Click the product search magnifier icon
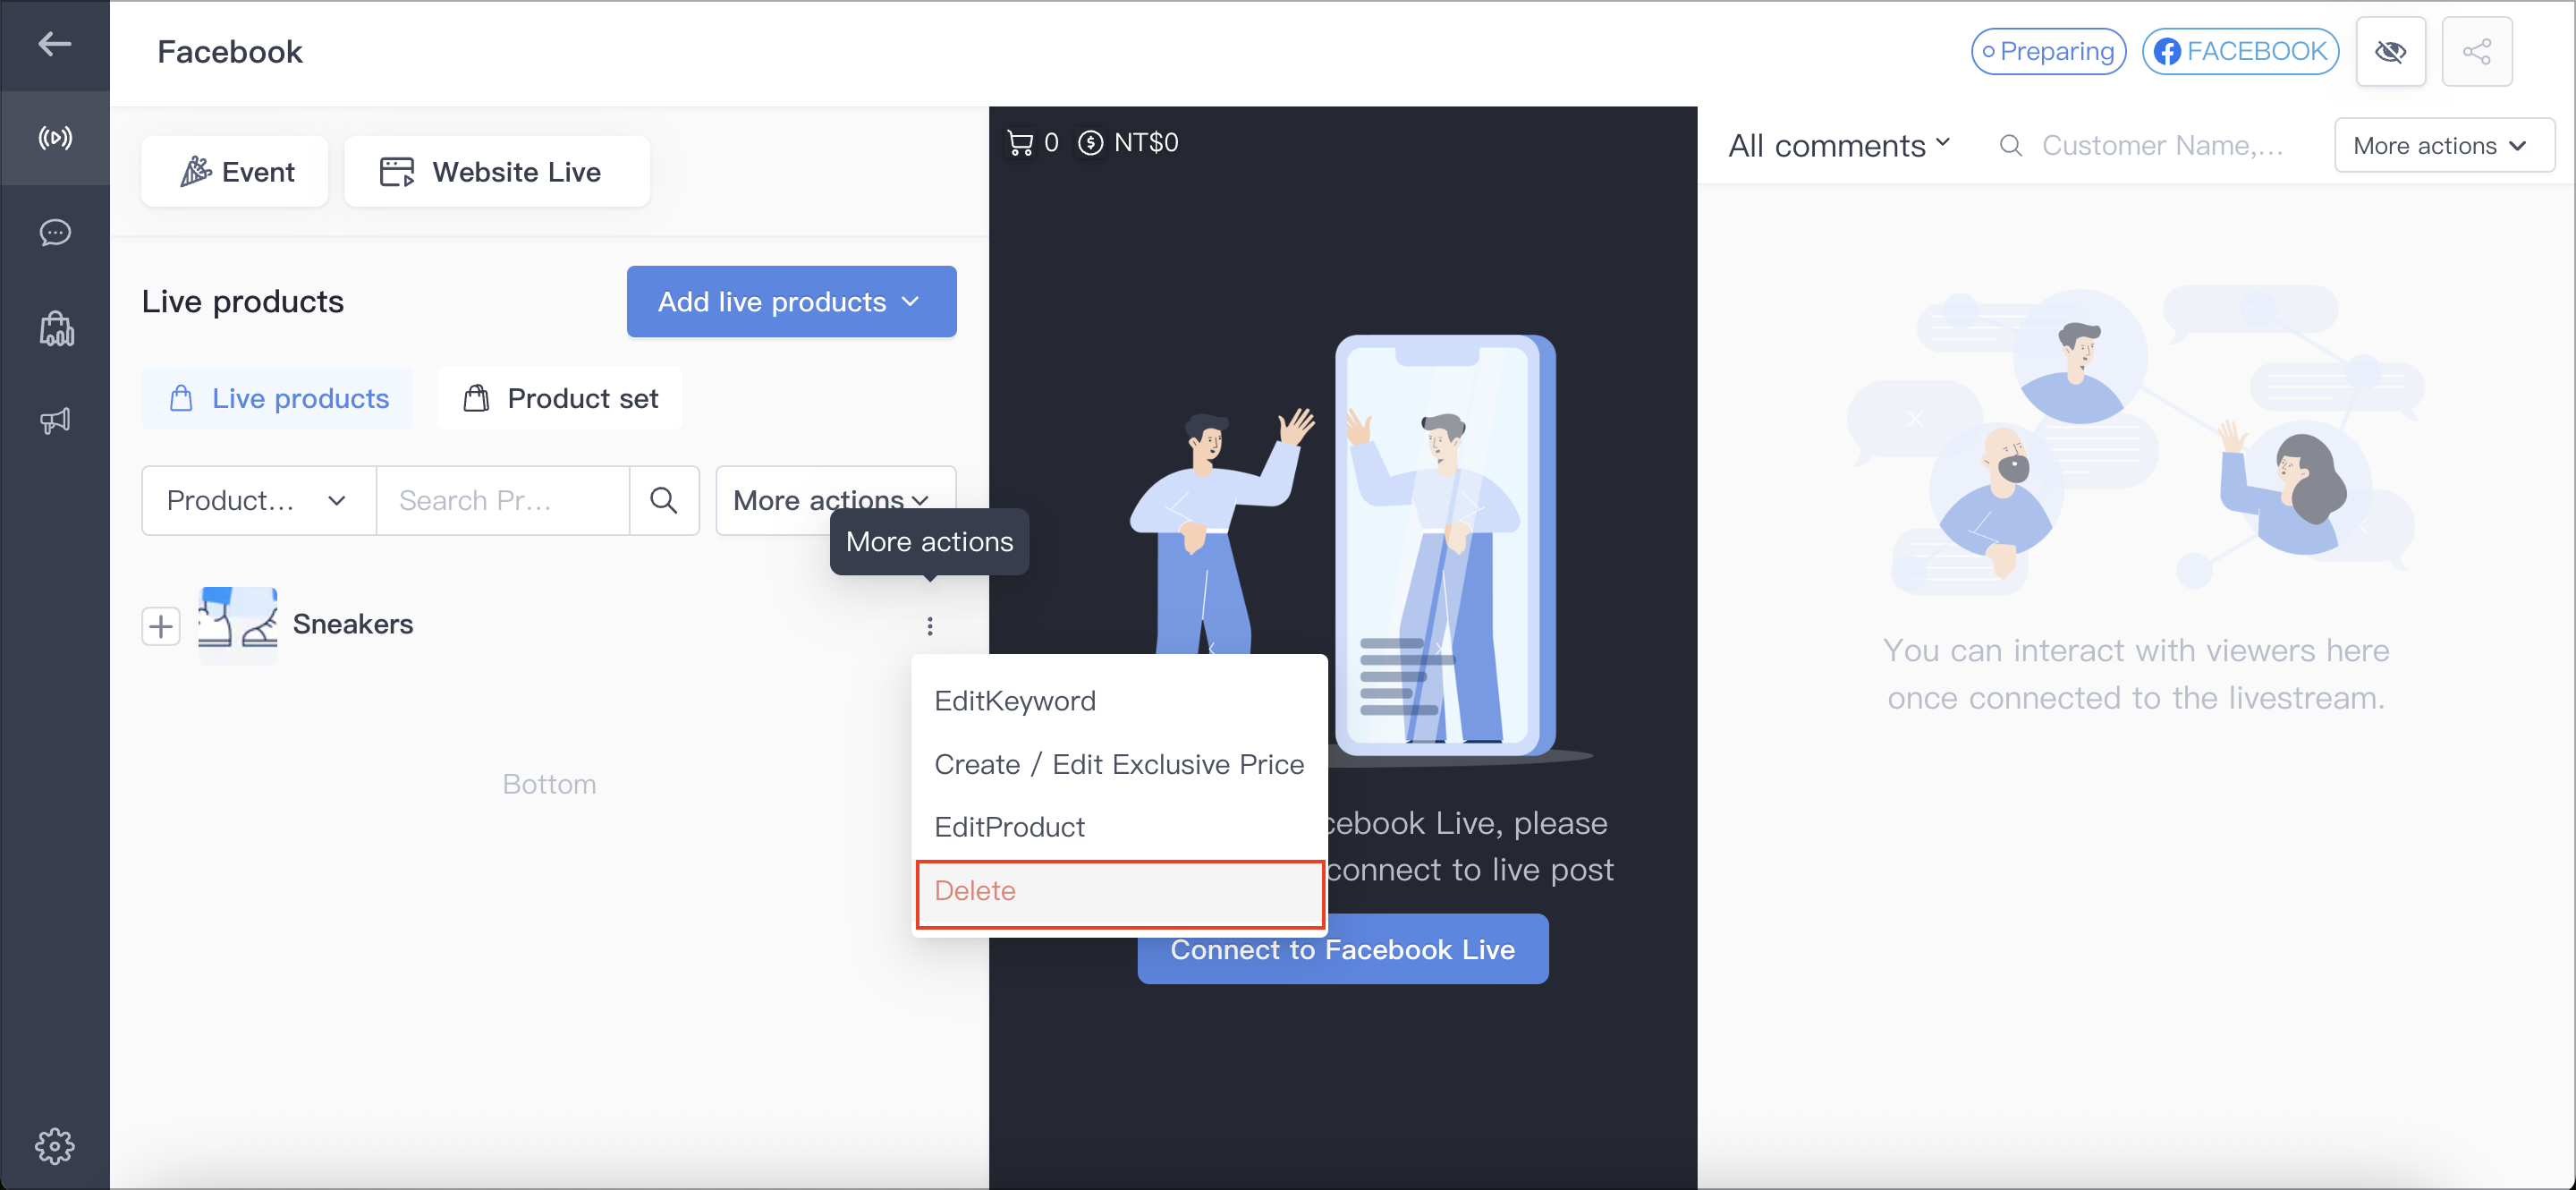Image resolution: width=2576 pixels, height=1190 pixels. click(664, 500)
